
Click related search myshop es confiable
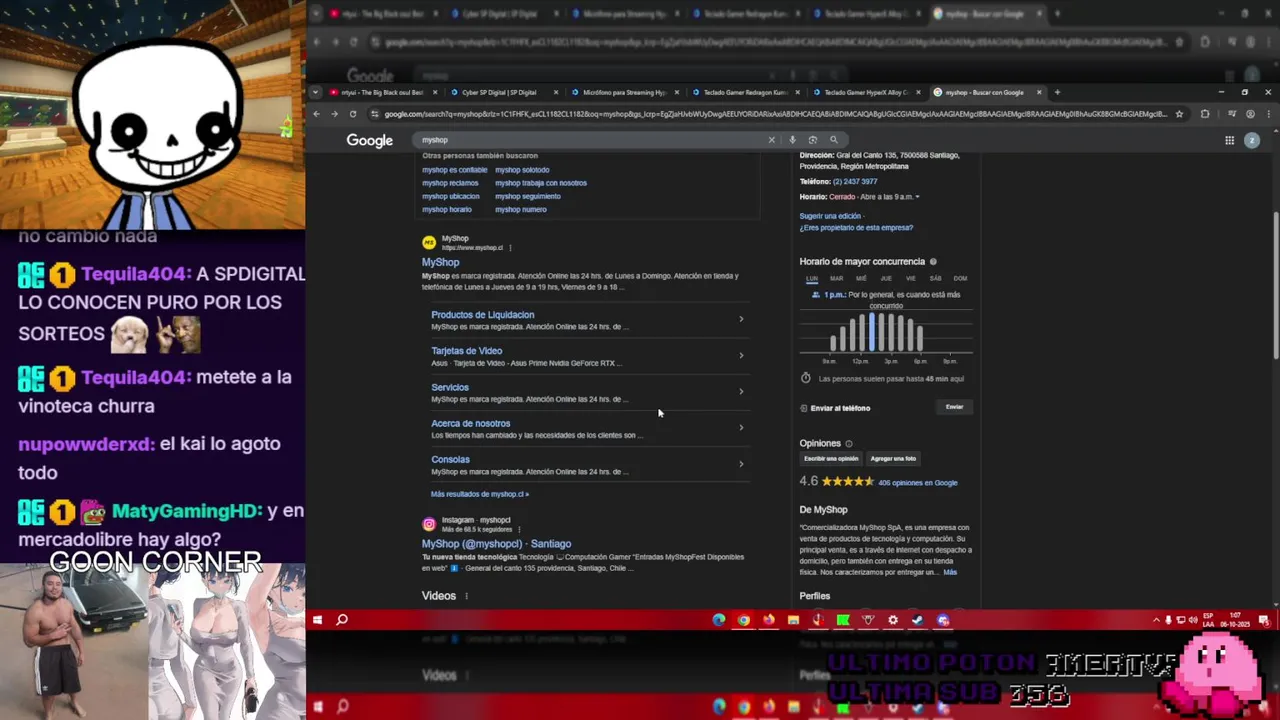pyautogui.click(x=454, y=170)
